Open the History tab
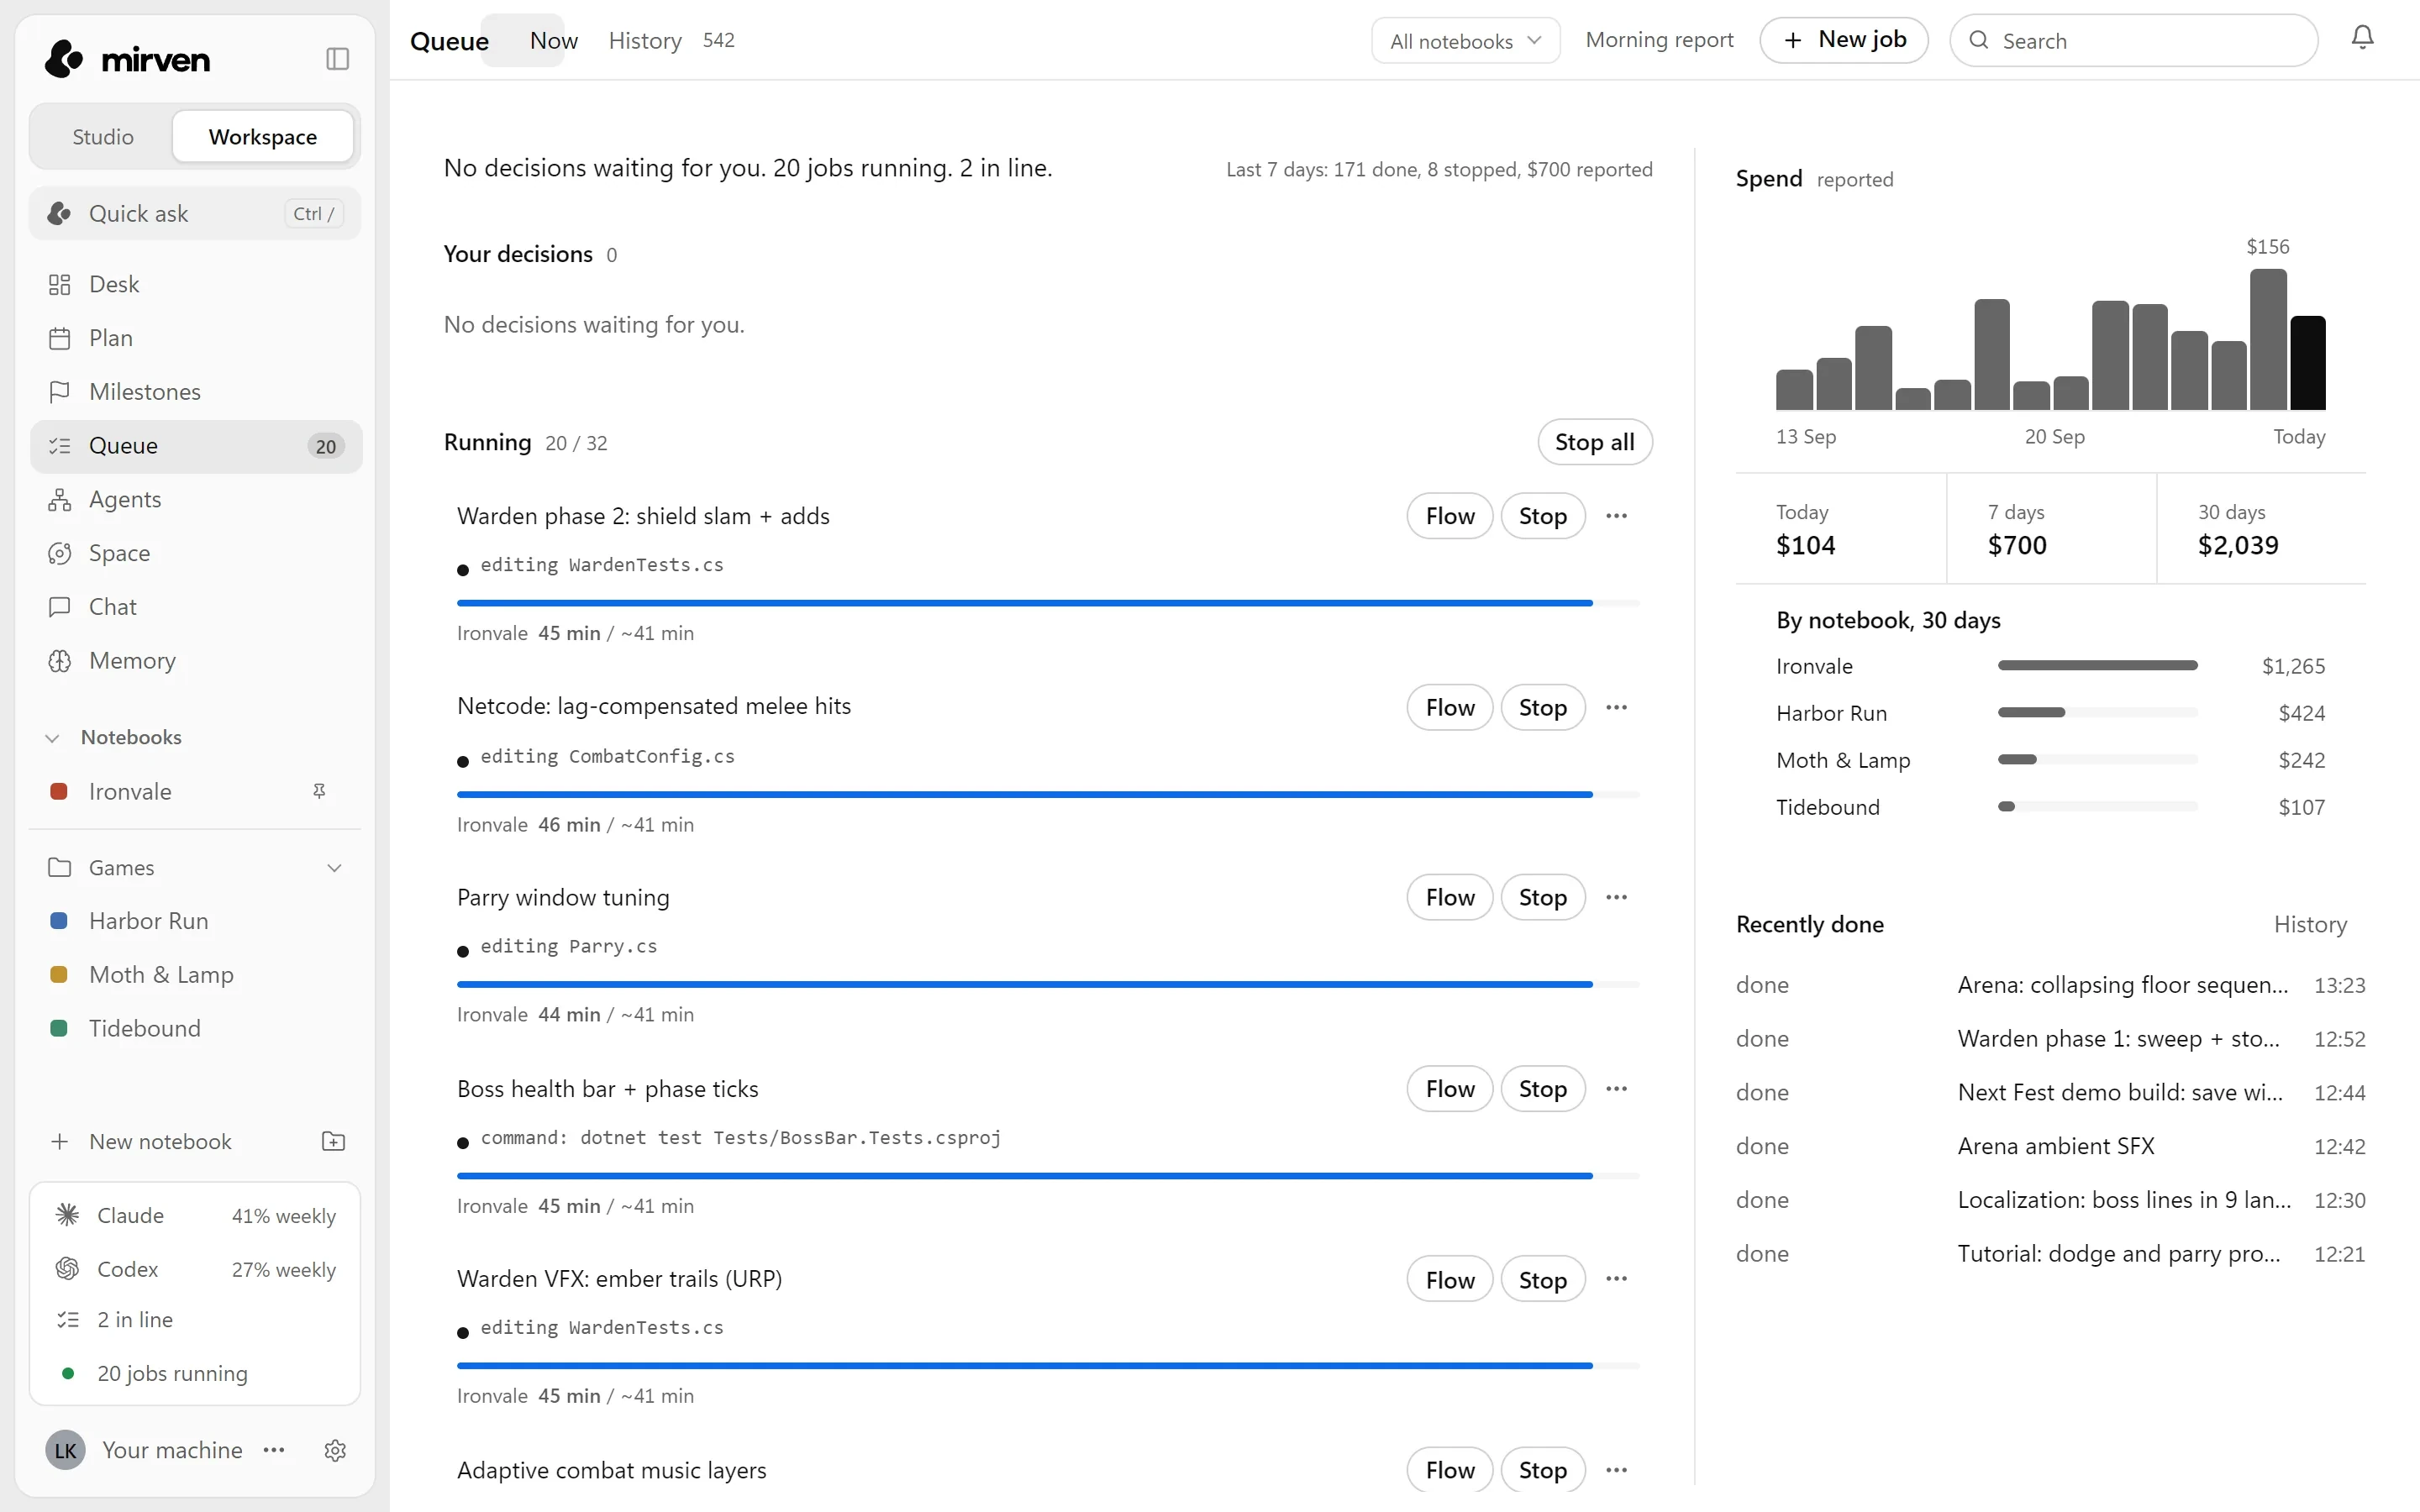Viewport: 2420px width, 1512px height. [x=645, y=40]
